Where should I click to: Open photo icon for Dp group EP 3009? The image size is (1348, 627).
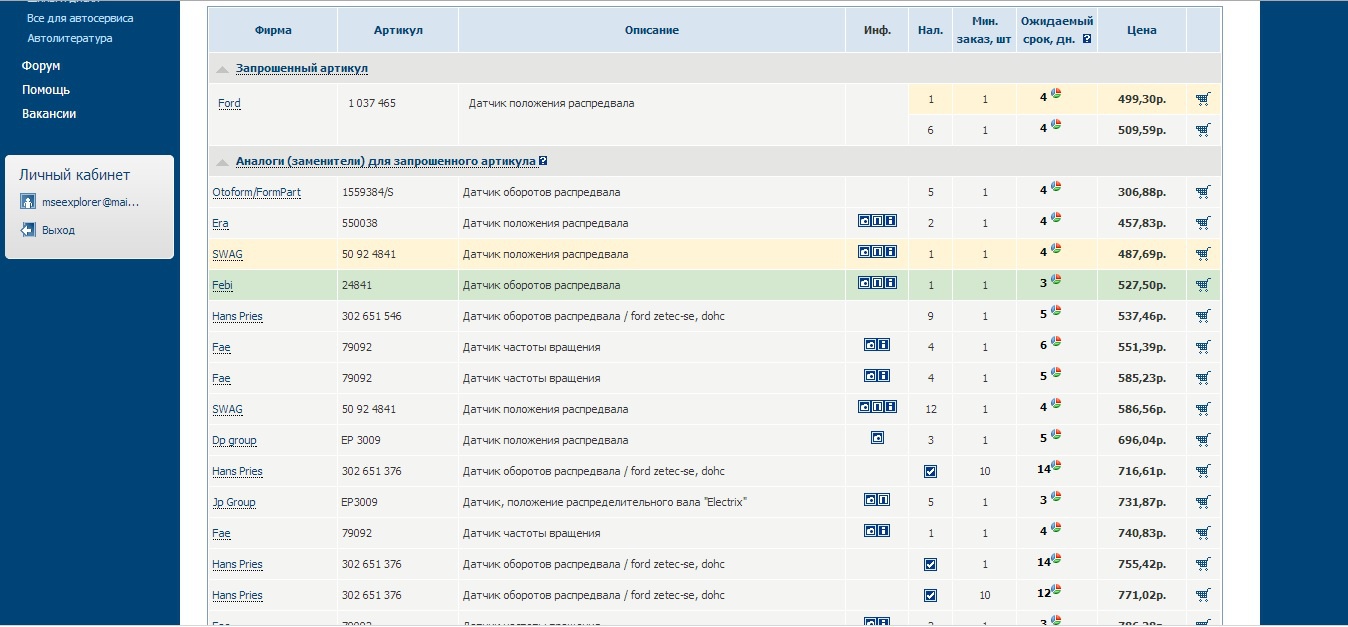tap(877, 438)
